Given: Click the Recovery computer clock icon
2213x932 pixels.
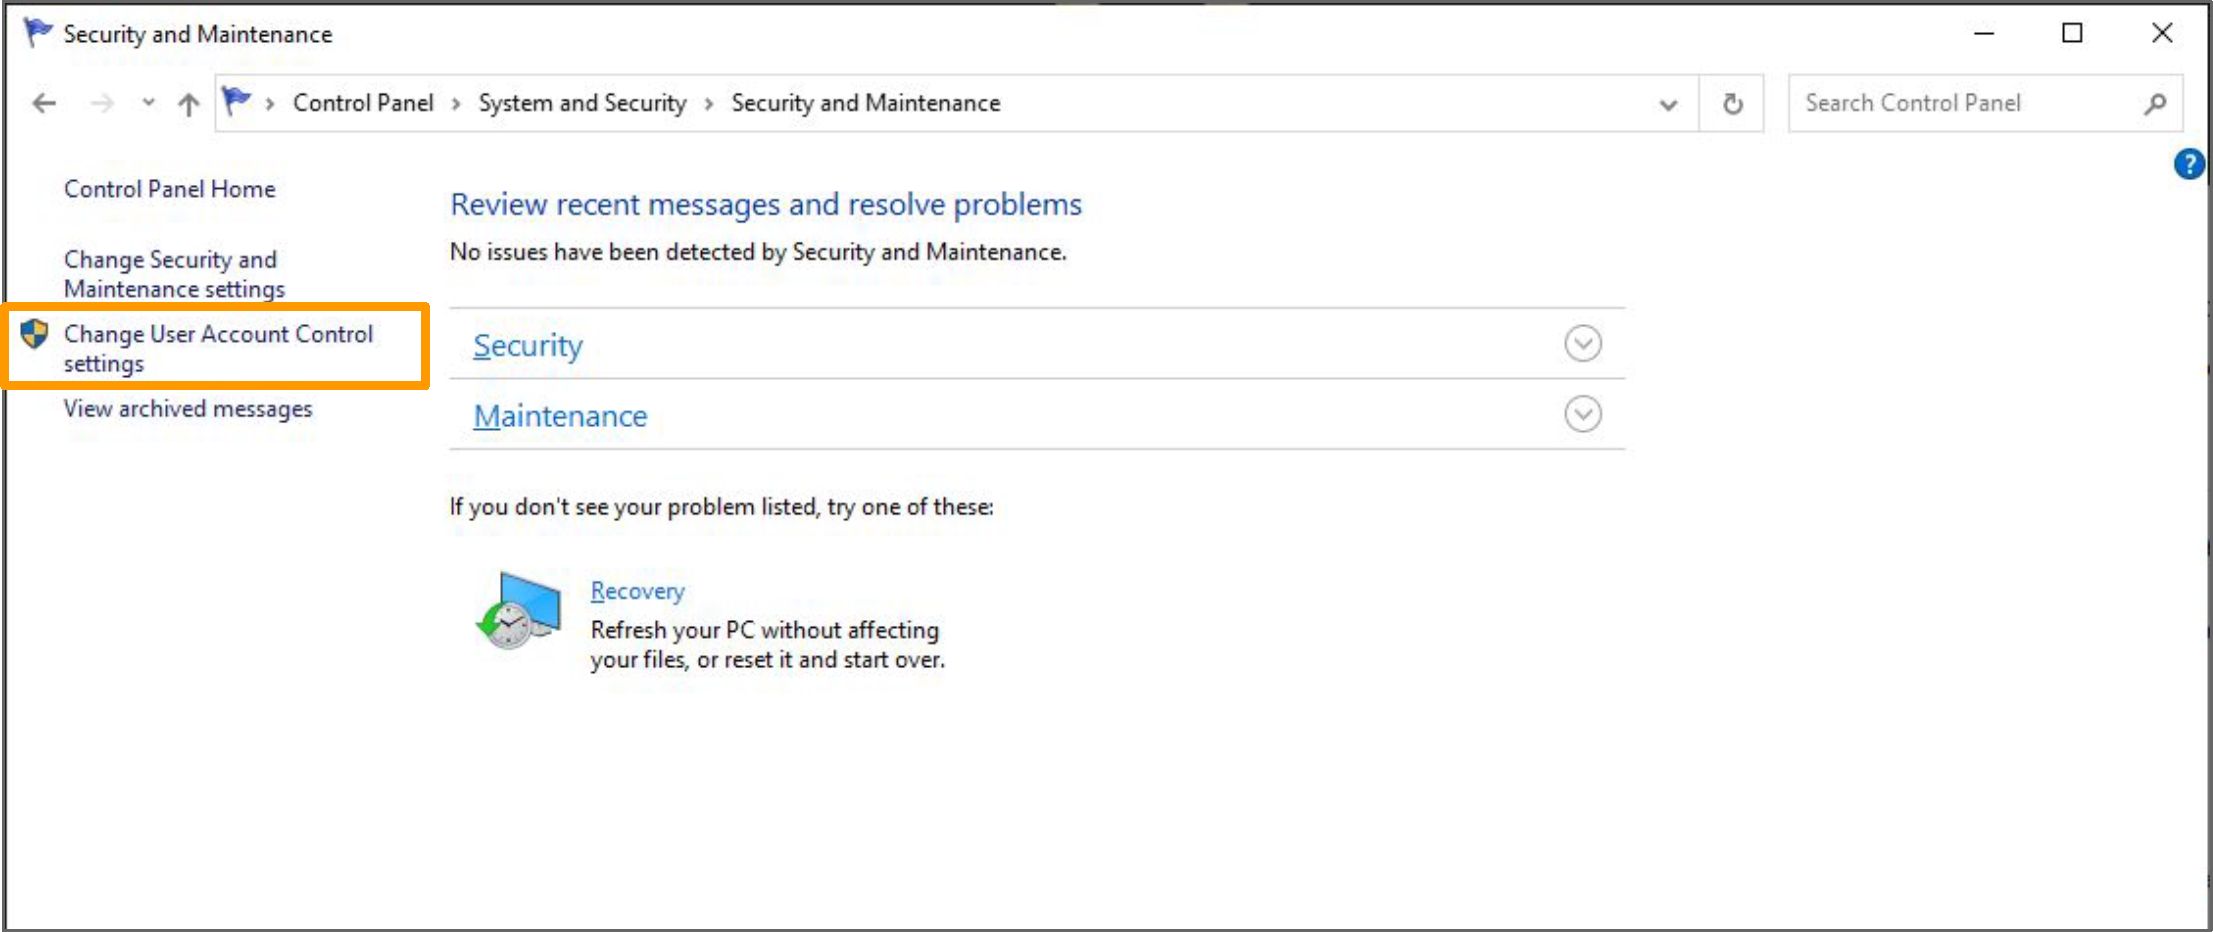Looking at the screenshot, I should point(518,610).
